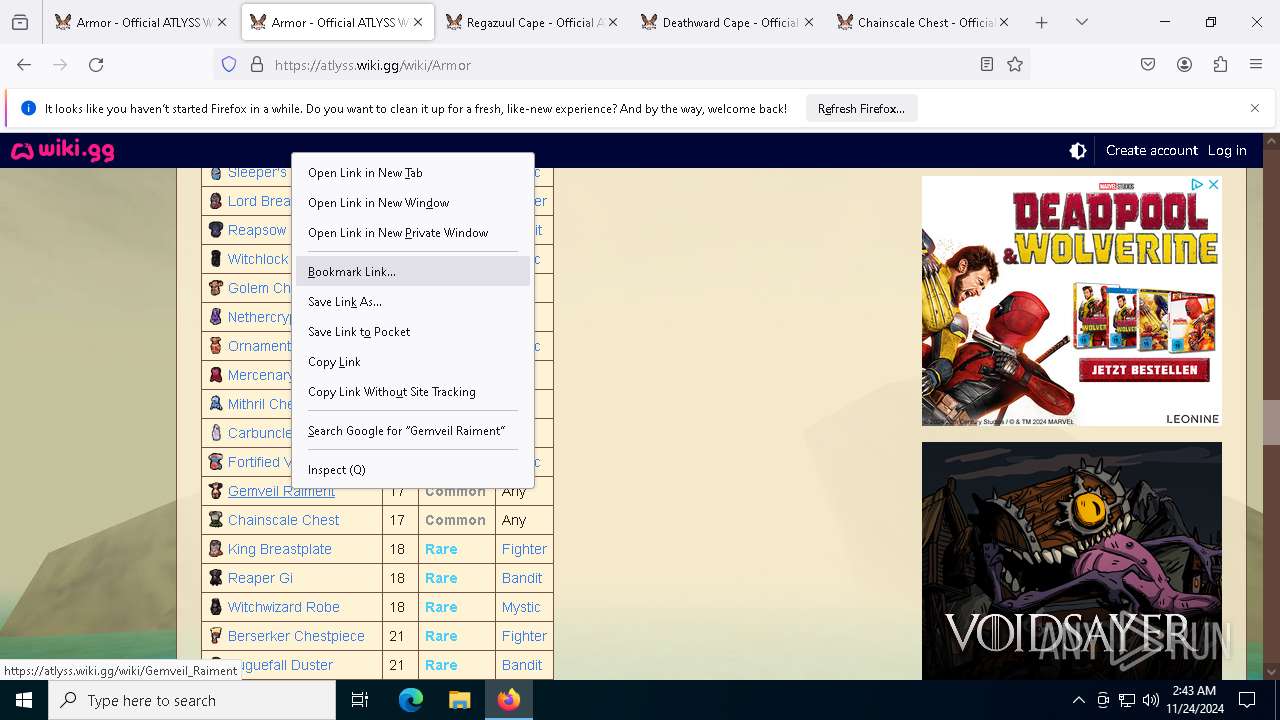Choose Bookmark Link from context menu
Image resolution: width=1280 pixels, height=720 pixels.
pyautogui.click(x=413, y=272)
